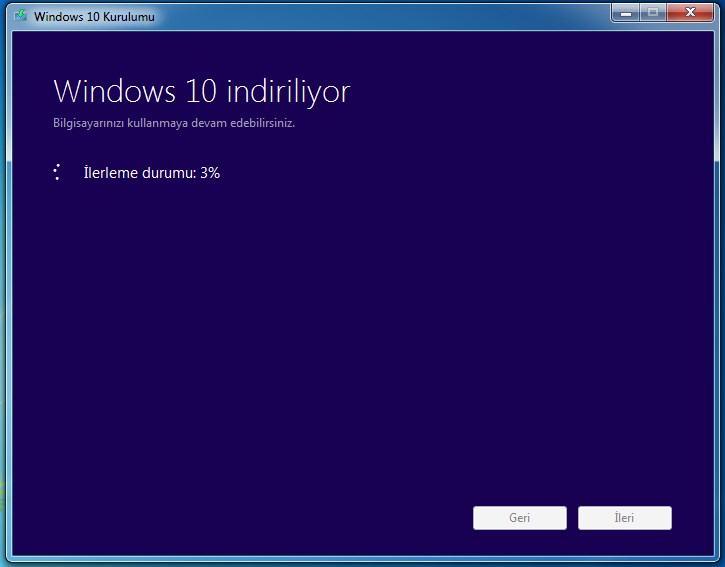
Task: Minimize the Windows 10 Kurulumu window
Action: coord(627,12)
